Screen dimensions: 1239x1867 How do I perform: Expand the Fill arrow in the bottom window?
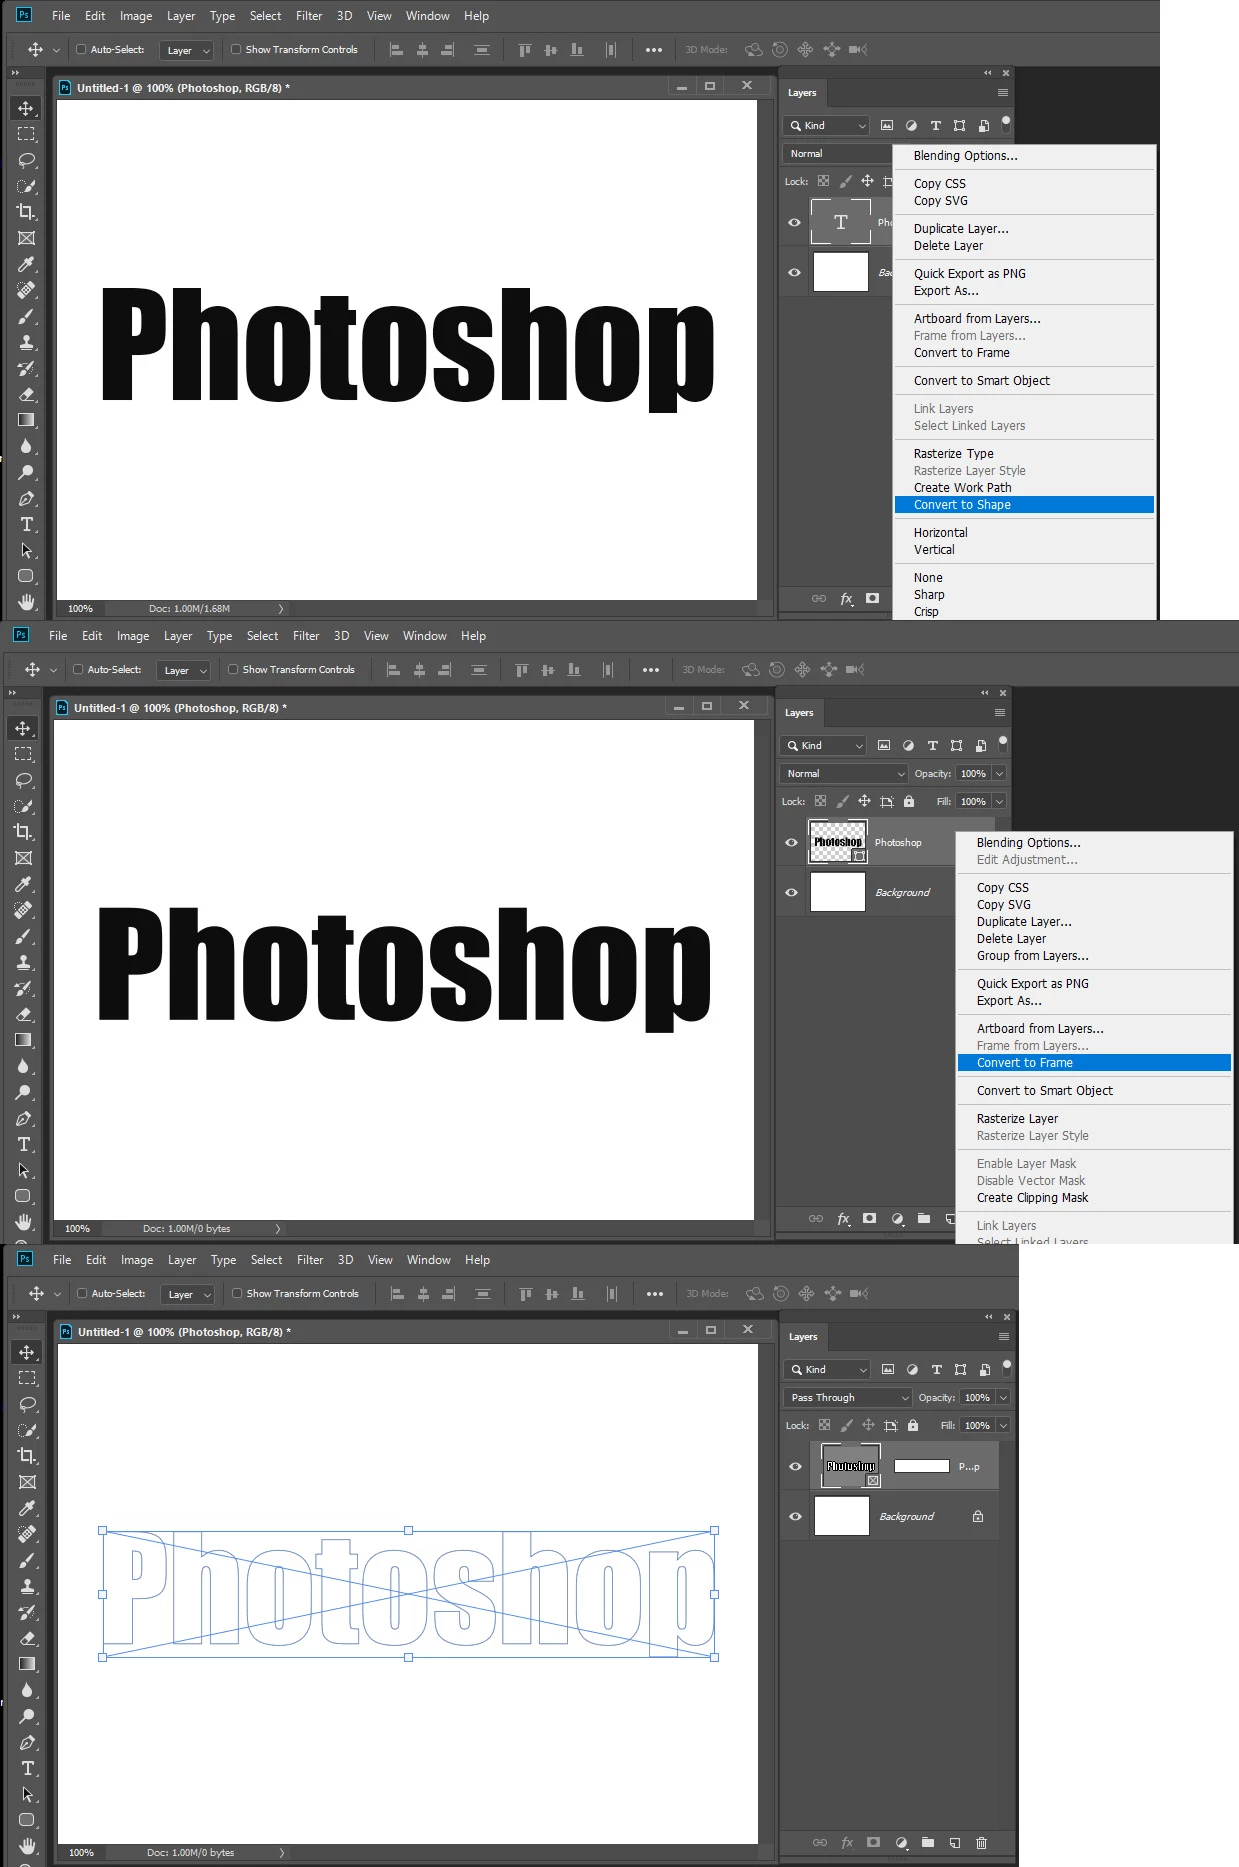(x=1003, y=1425)
